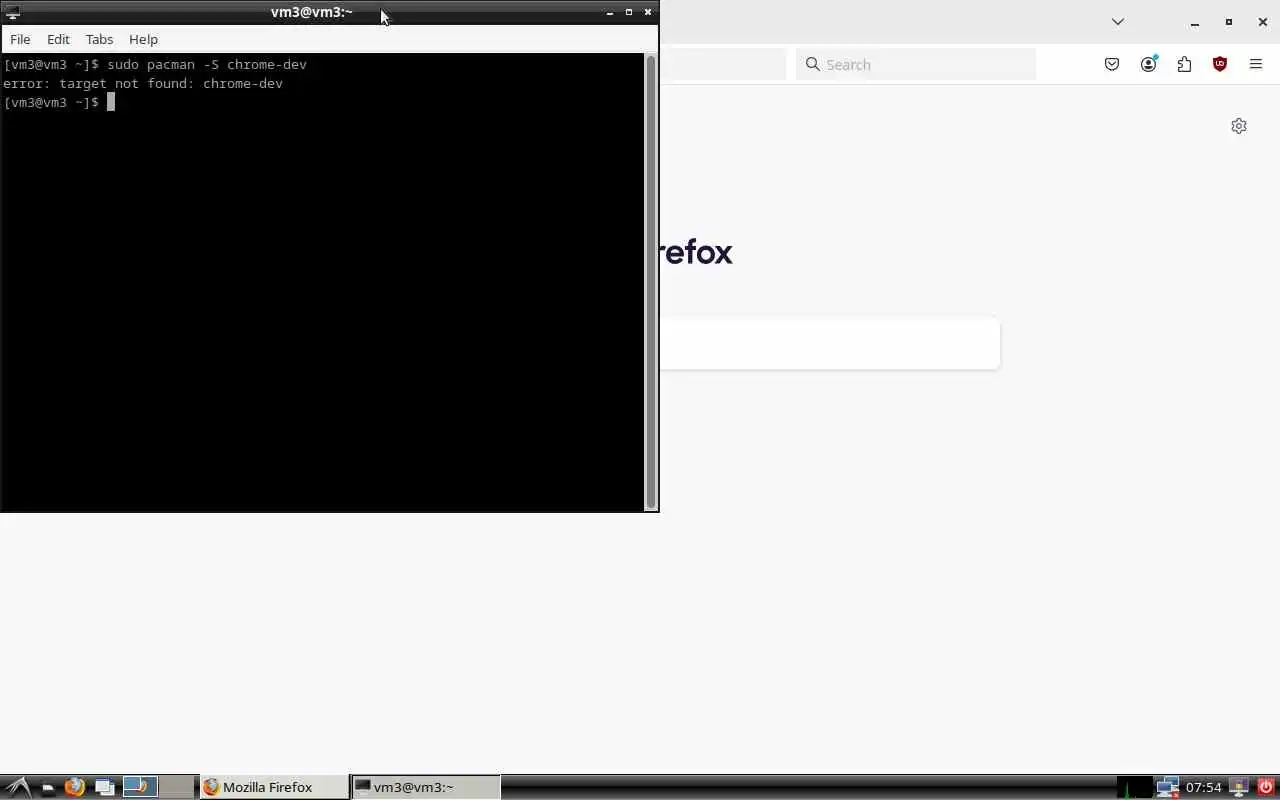Minimize the Firefox window
This screenshot has height=800, width=1280.
point(1194,22)
